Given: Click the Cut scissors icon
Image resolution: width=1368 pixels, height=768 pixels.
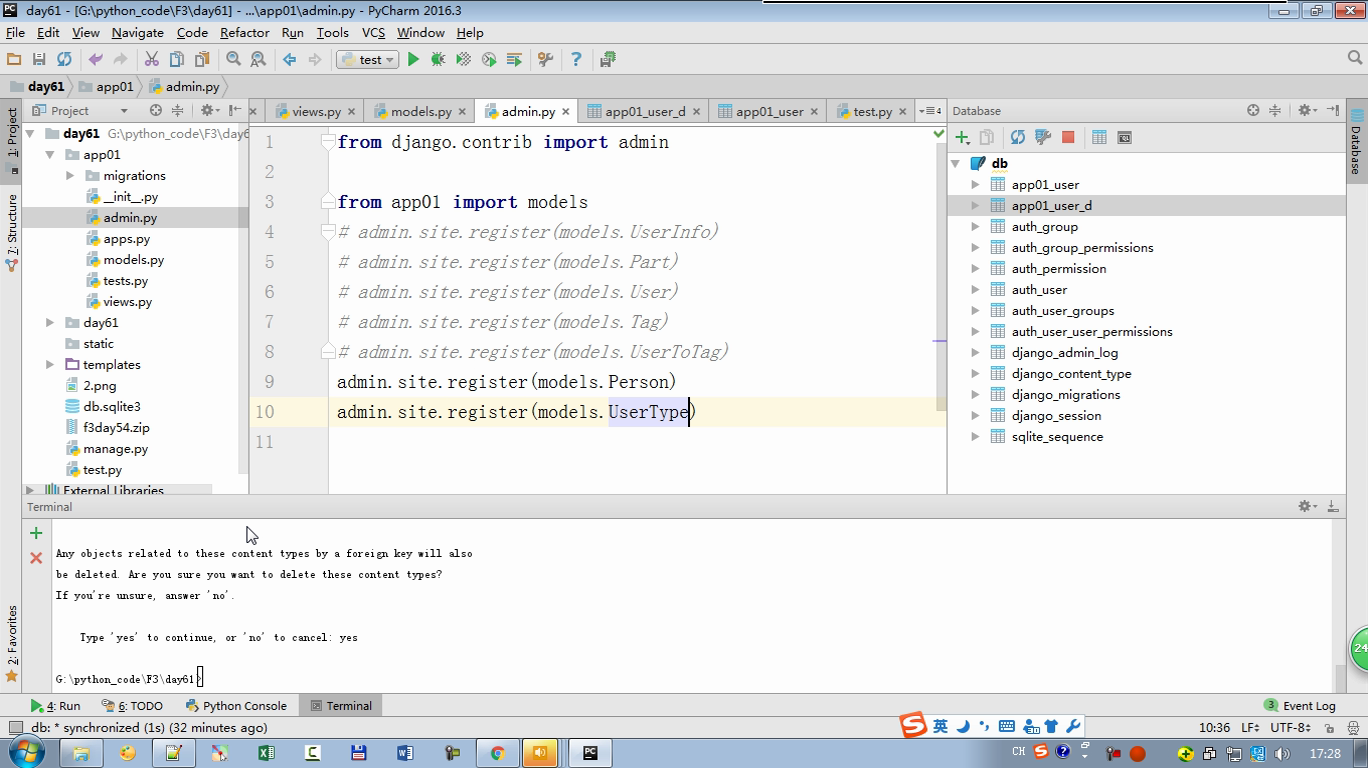Looking at the screenshot, I should pos(152,60).
